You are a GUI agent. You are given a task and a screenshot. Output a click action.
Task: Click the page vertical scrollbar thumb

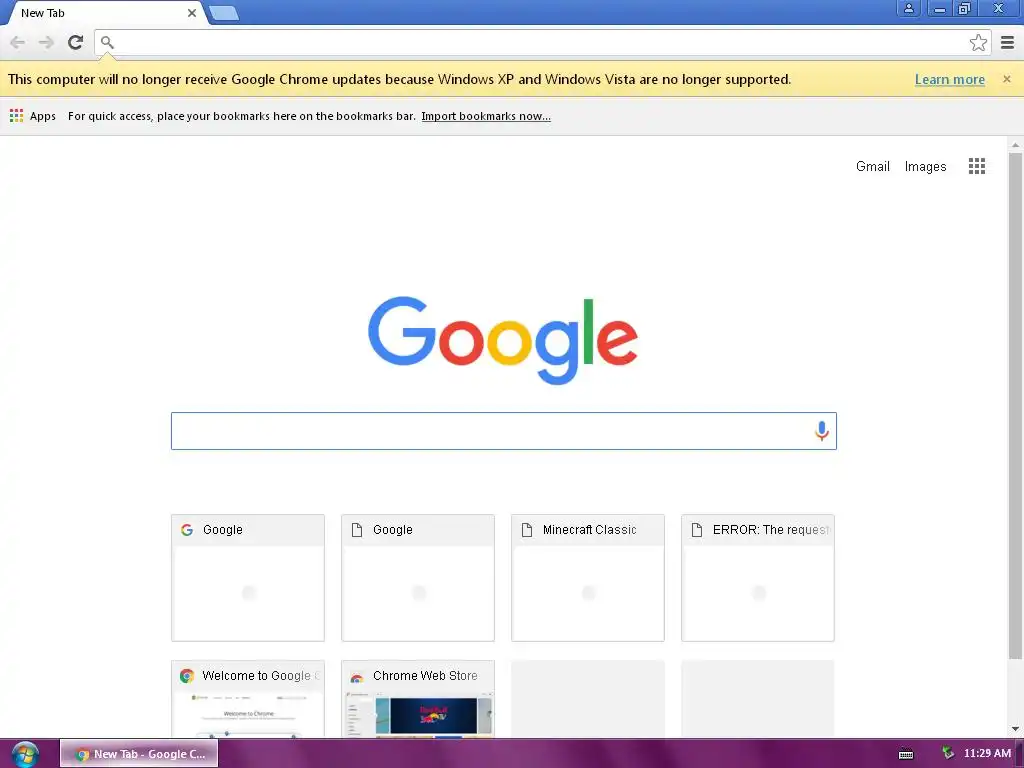point(1015,406)
